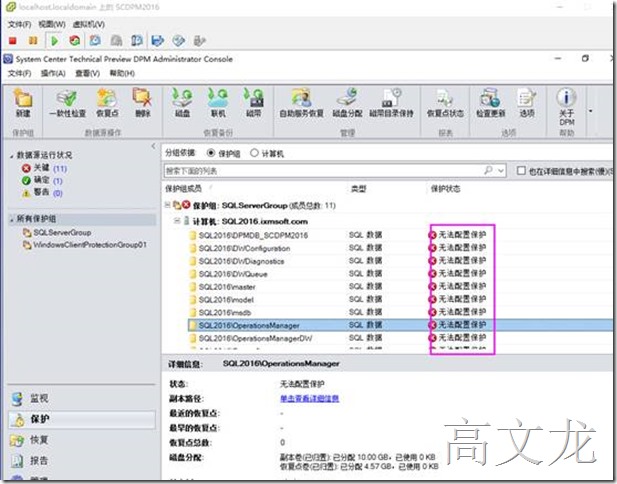Screen dimensions: 617x484
Task: Filter by 警告 (0) status
Action: [x=42, y=193]
